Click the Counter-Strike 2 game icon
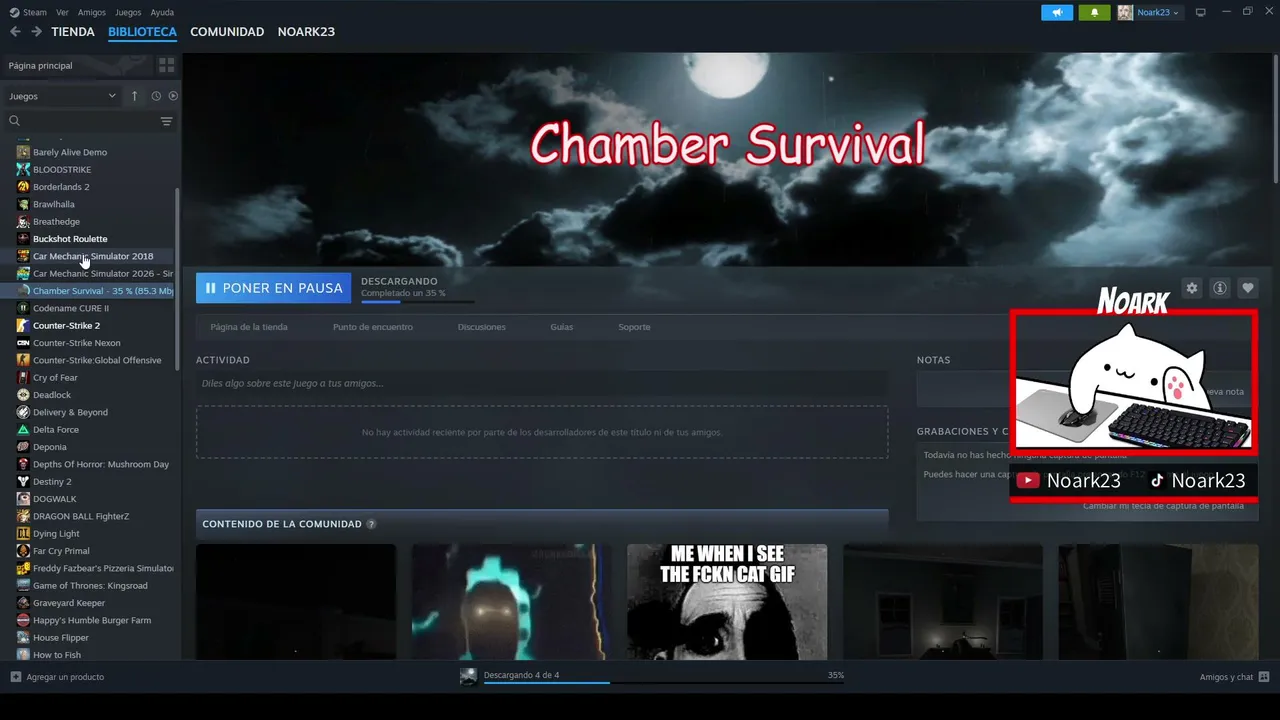 [23, 325]
